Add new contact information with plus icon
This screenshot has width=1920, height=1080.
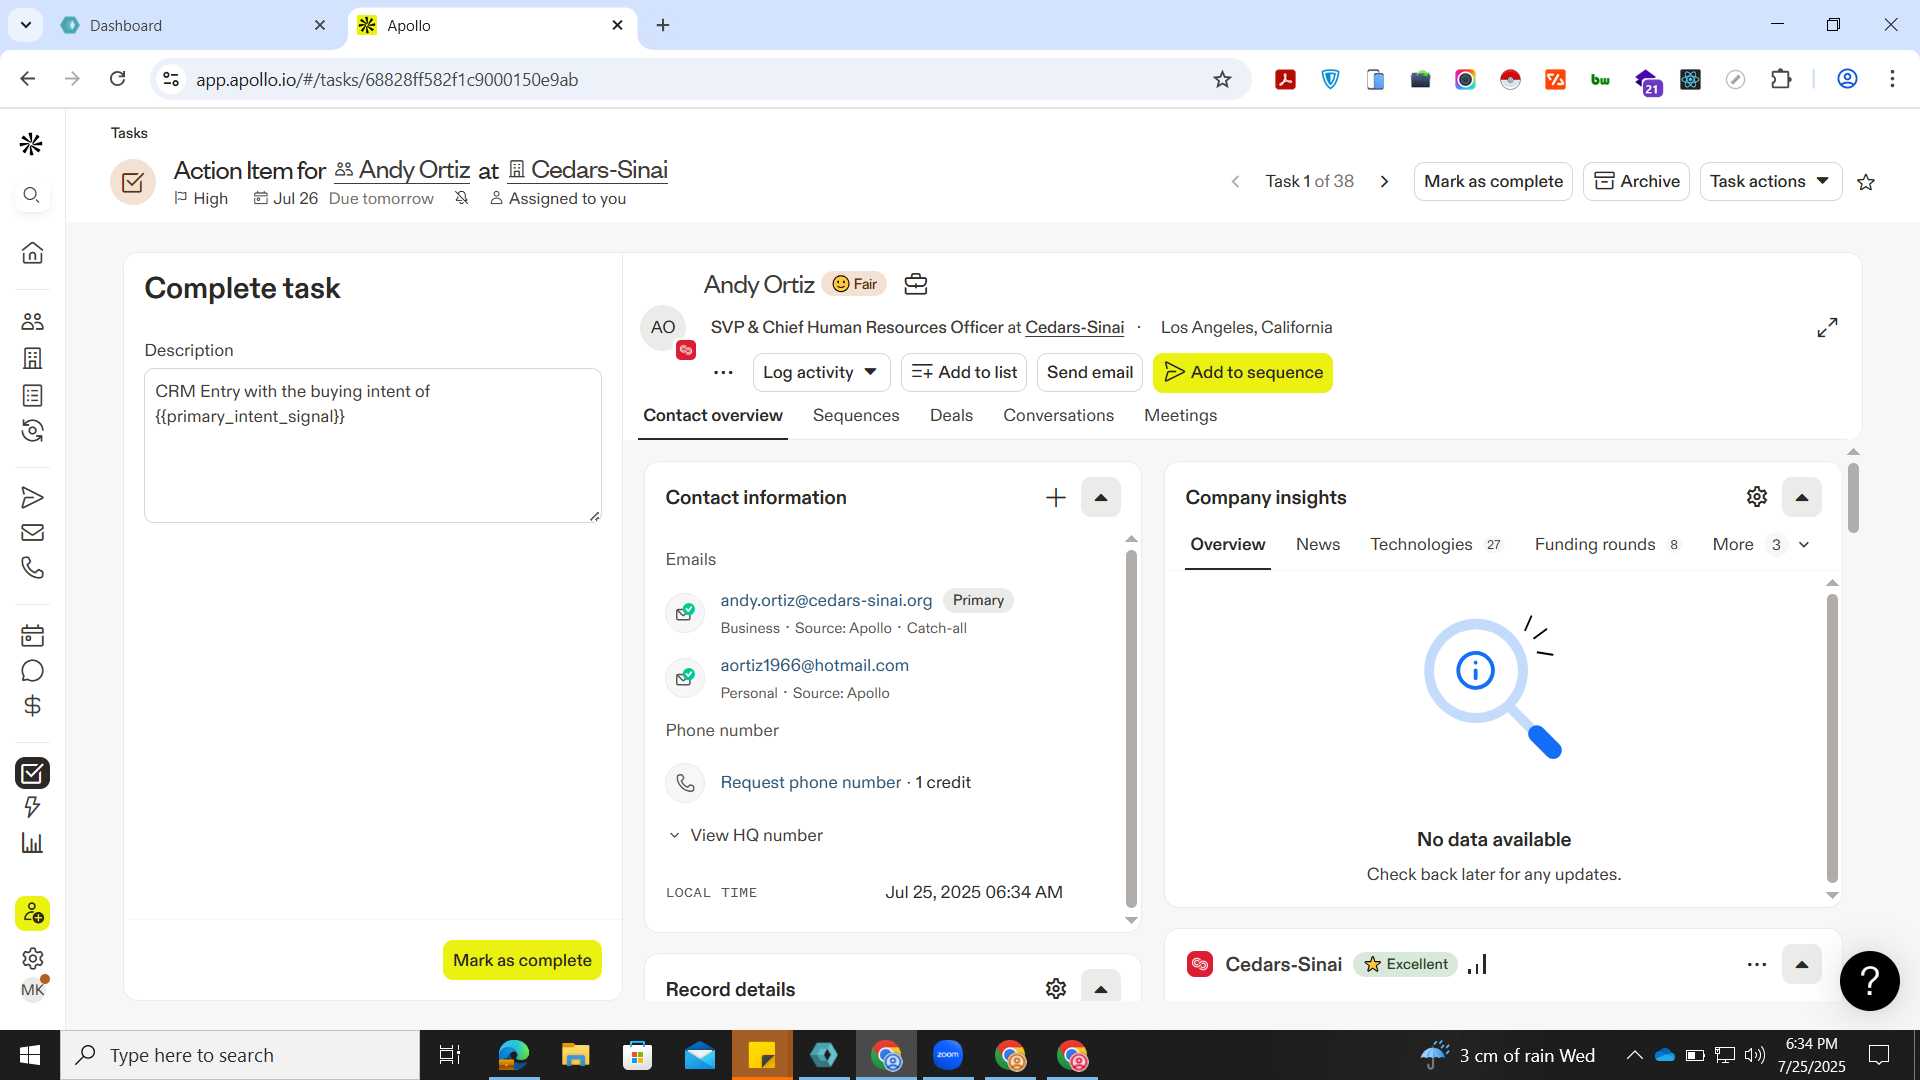click(x=1056, y=498)
